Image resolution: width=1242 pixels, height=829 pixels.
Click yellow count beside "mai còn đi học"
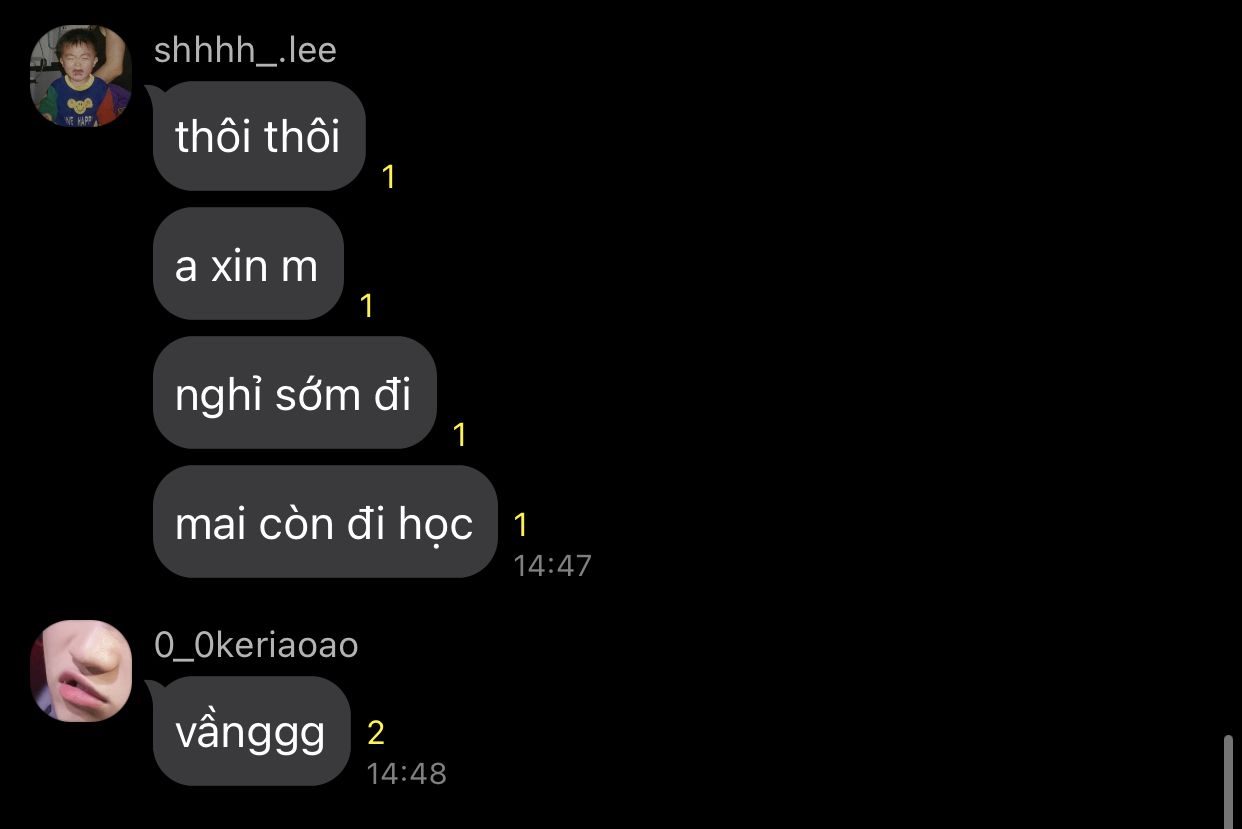point(520,524)
